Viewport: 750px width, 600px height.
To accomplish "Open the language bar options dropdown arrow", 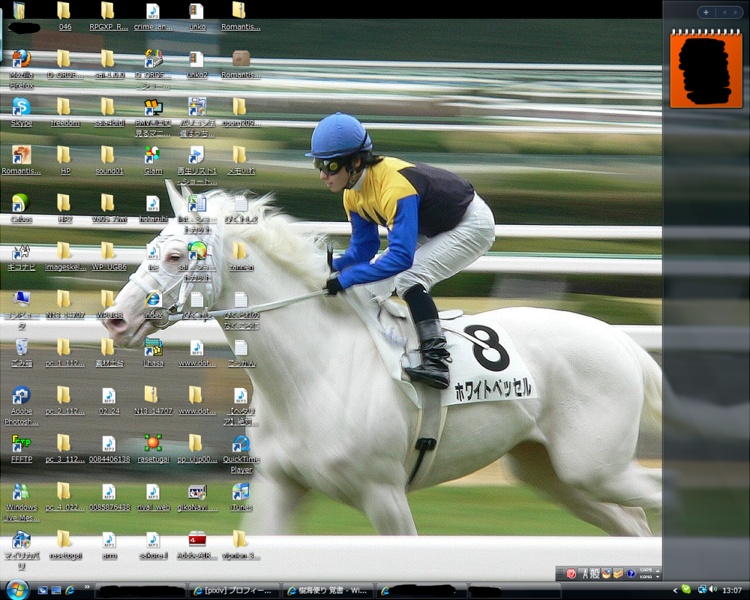I will pyautogui.click(x=658, y=577).
